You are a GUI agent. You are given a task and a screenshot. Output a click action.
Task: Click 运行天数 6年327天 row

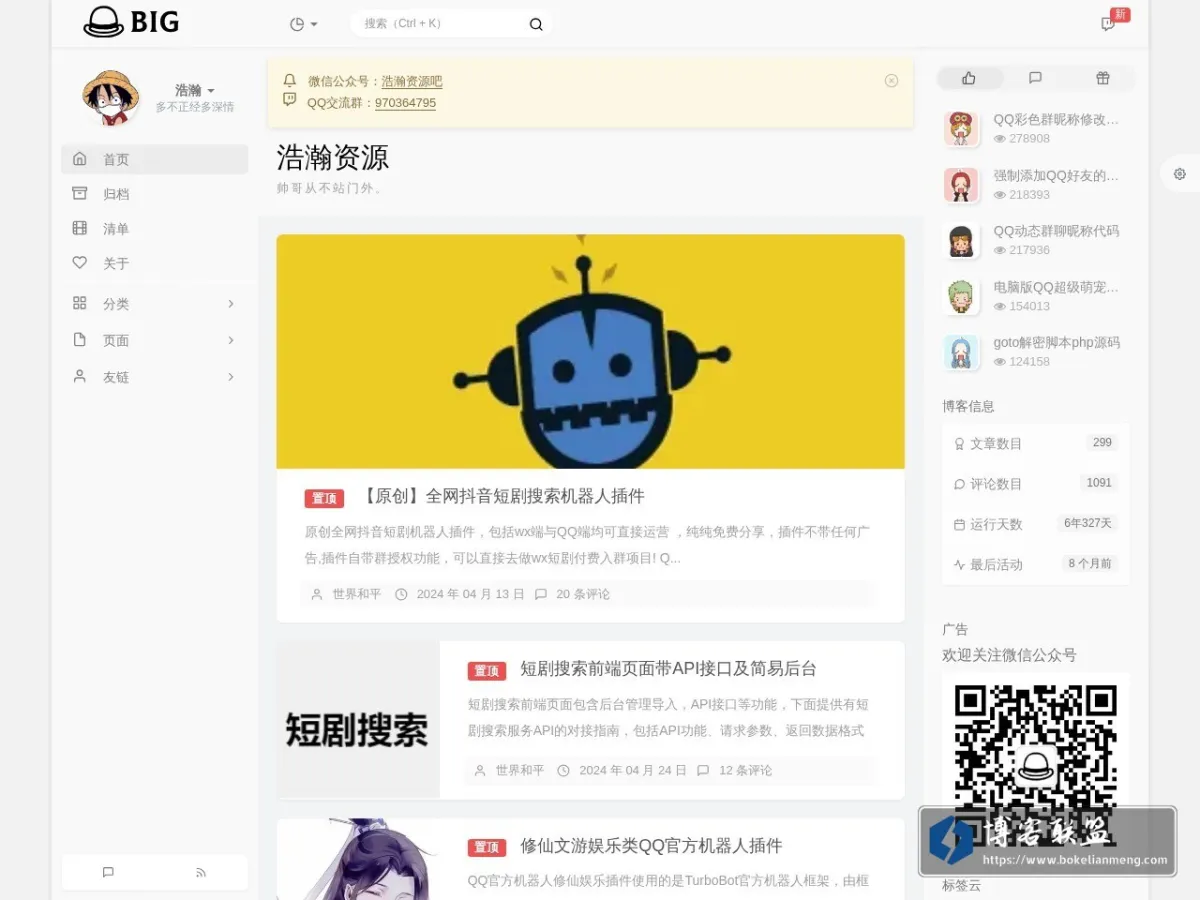(1036, 524)
